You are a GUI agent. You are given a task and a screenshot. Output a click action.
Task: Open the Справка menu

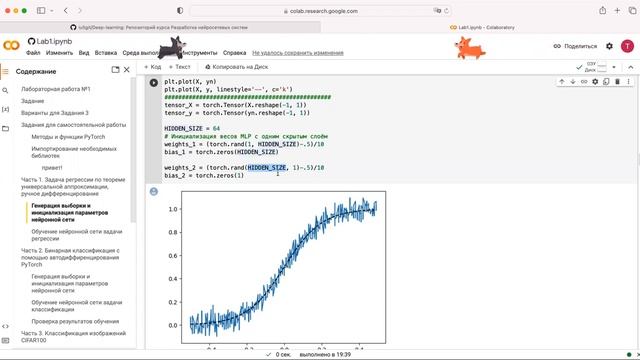234,53
